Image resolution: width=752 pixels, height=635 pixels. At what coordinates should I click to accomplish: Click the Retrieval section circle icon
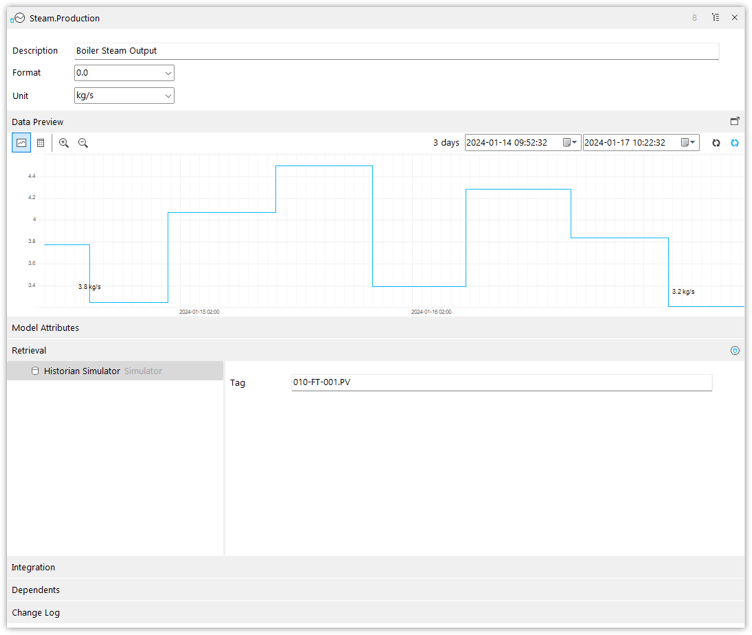tap(734, 351)
